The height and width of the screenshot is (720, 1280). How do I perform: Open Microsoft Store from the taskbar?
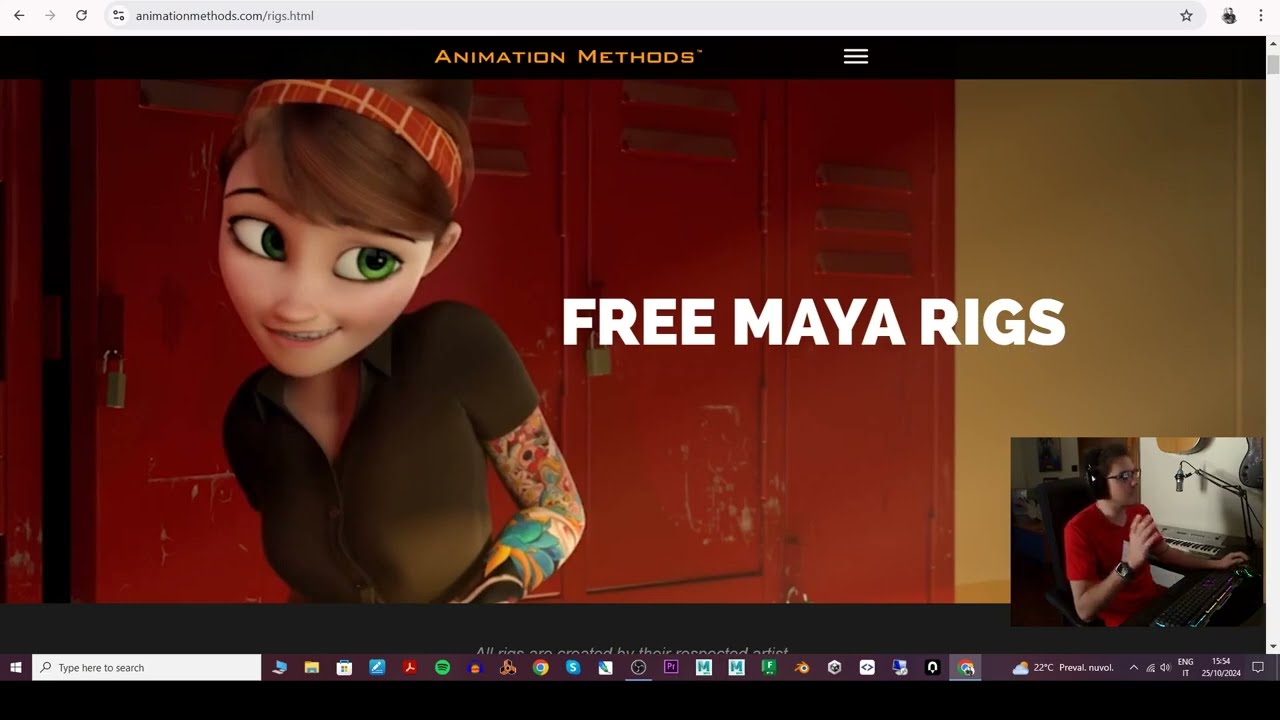click(344, 667)
